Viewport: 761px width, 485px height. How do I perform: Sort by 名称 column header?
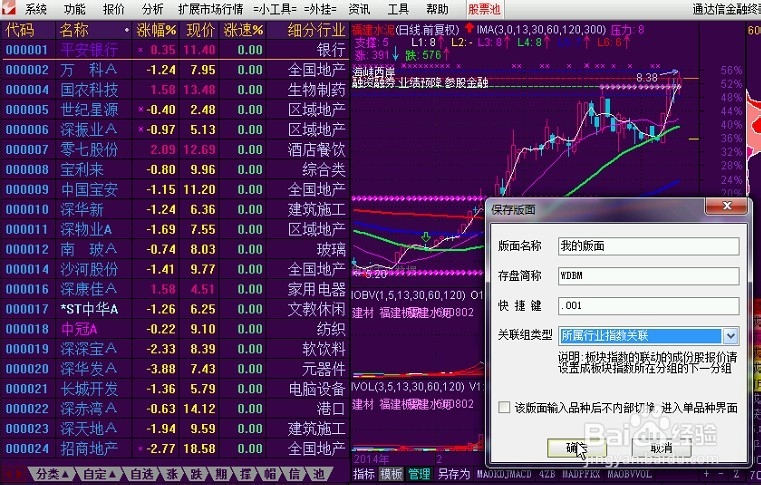point(74,30)
